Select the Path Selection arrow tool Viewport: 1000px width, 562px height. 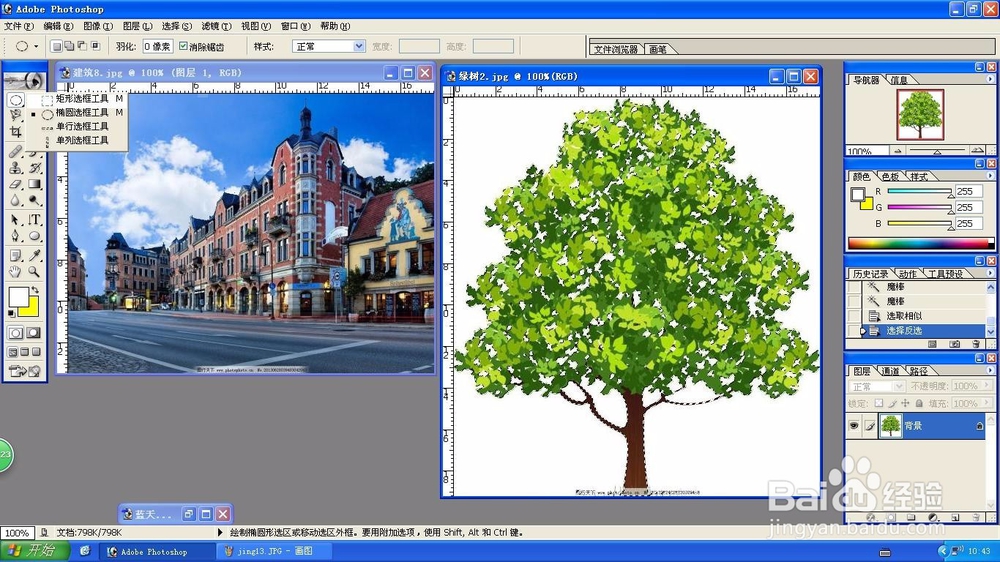15,219
